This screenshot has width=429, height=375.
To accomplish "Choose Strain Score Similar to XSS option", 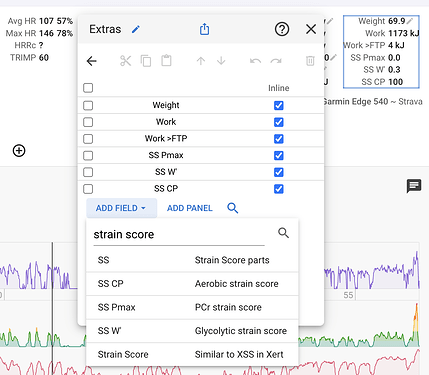I will pyautogui.click(x=192, y=354).
